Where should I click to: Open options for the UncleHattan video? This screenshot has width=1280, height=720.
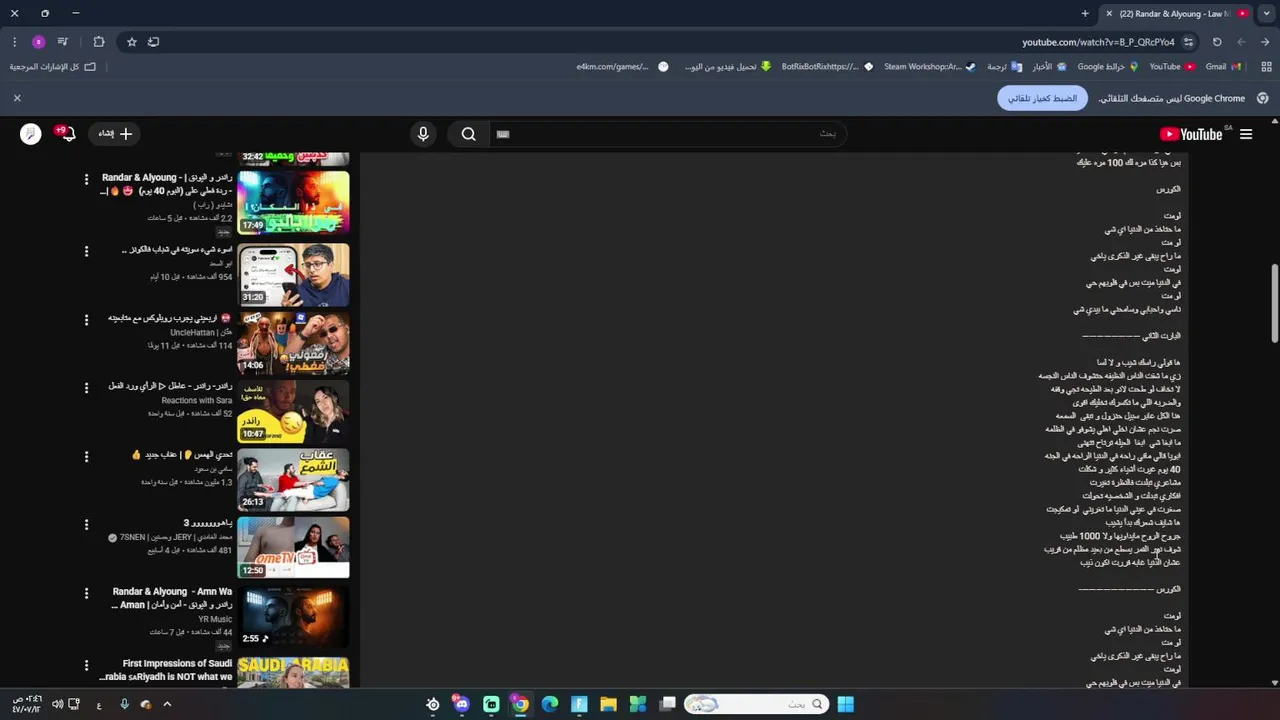[86, 320]
